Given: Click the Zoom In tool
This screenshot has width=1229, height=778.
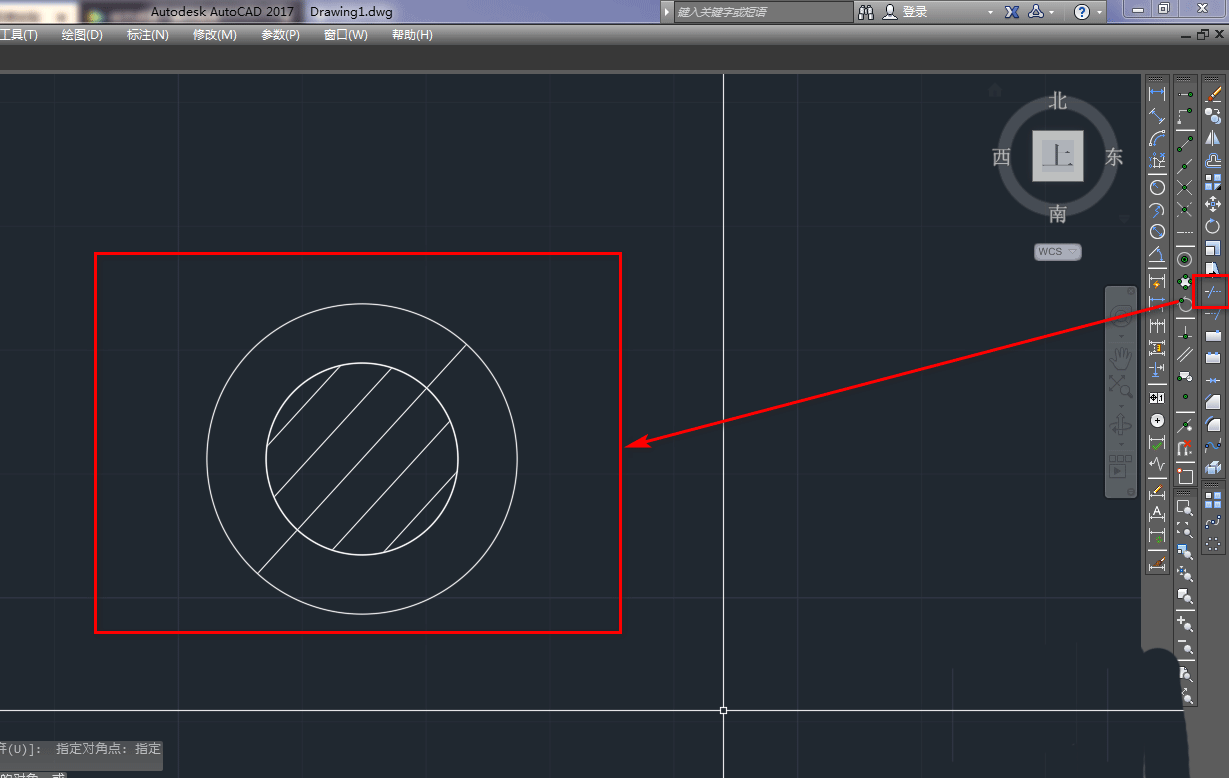Looking at the screenshot, I should [x=1185, y=624].
